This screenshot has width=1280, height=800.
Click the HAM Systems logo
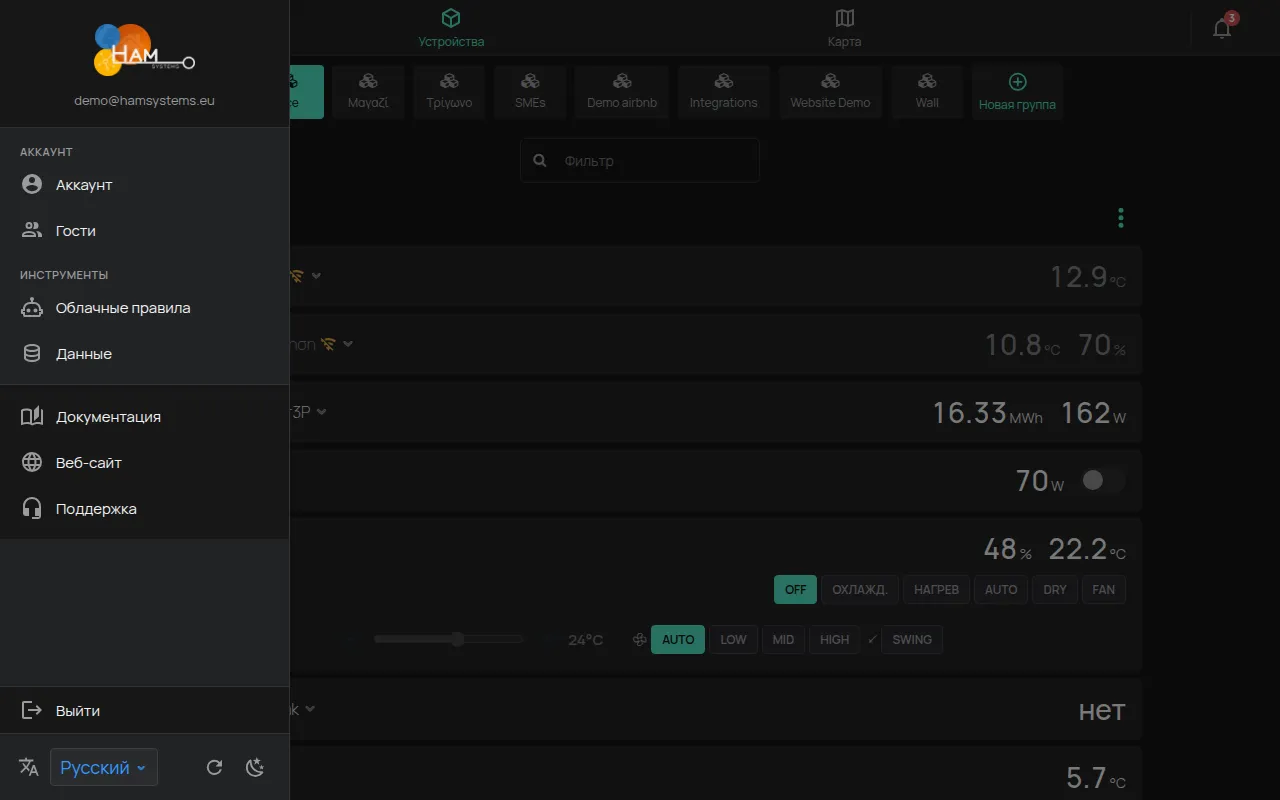pyautogui.click(x=144, y=50)
